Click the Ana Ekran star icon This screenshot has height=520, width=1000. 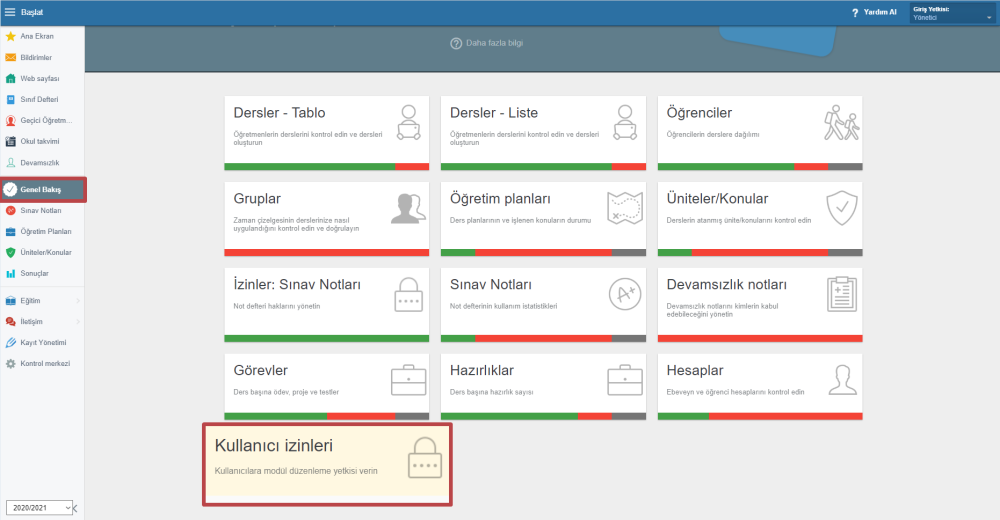10,36
